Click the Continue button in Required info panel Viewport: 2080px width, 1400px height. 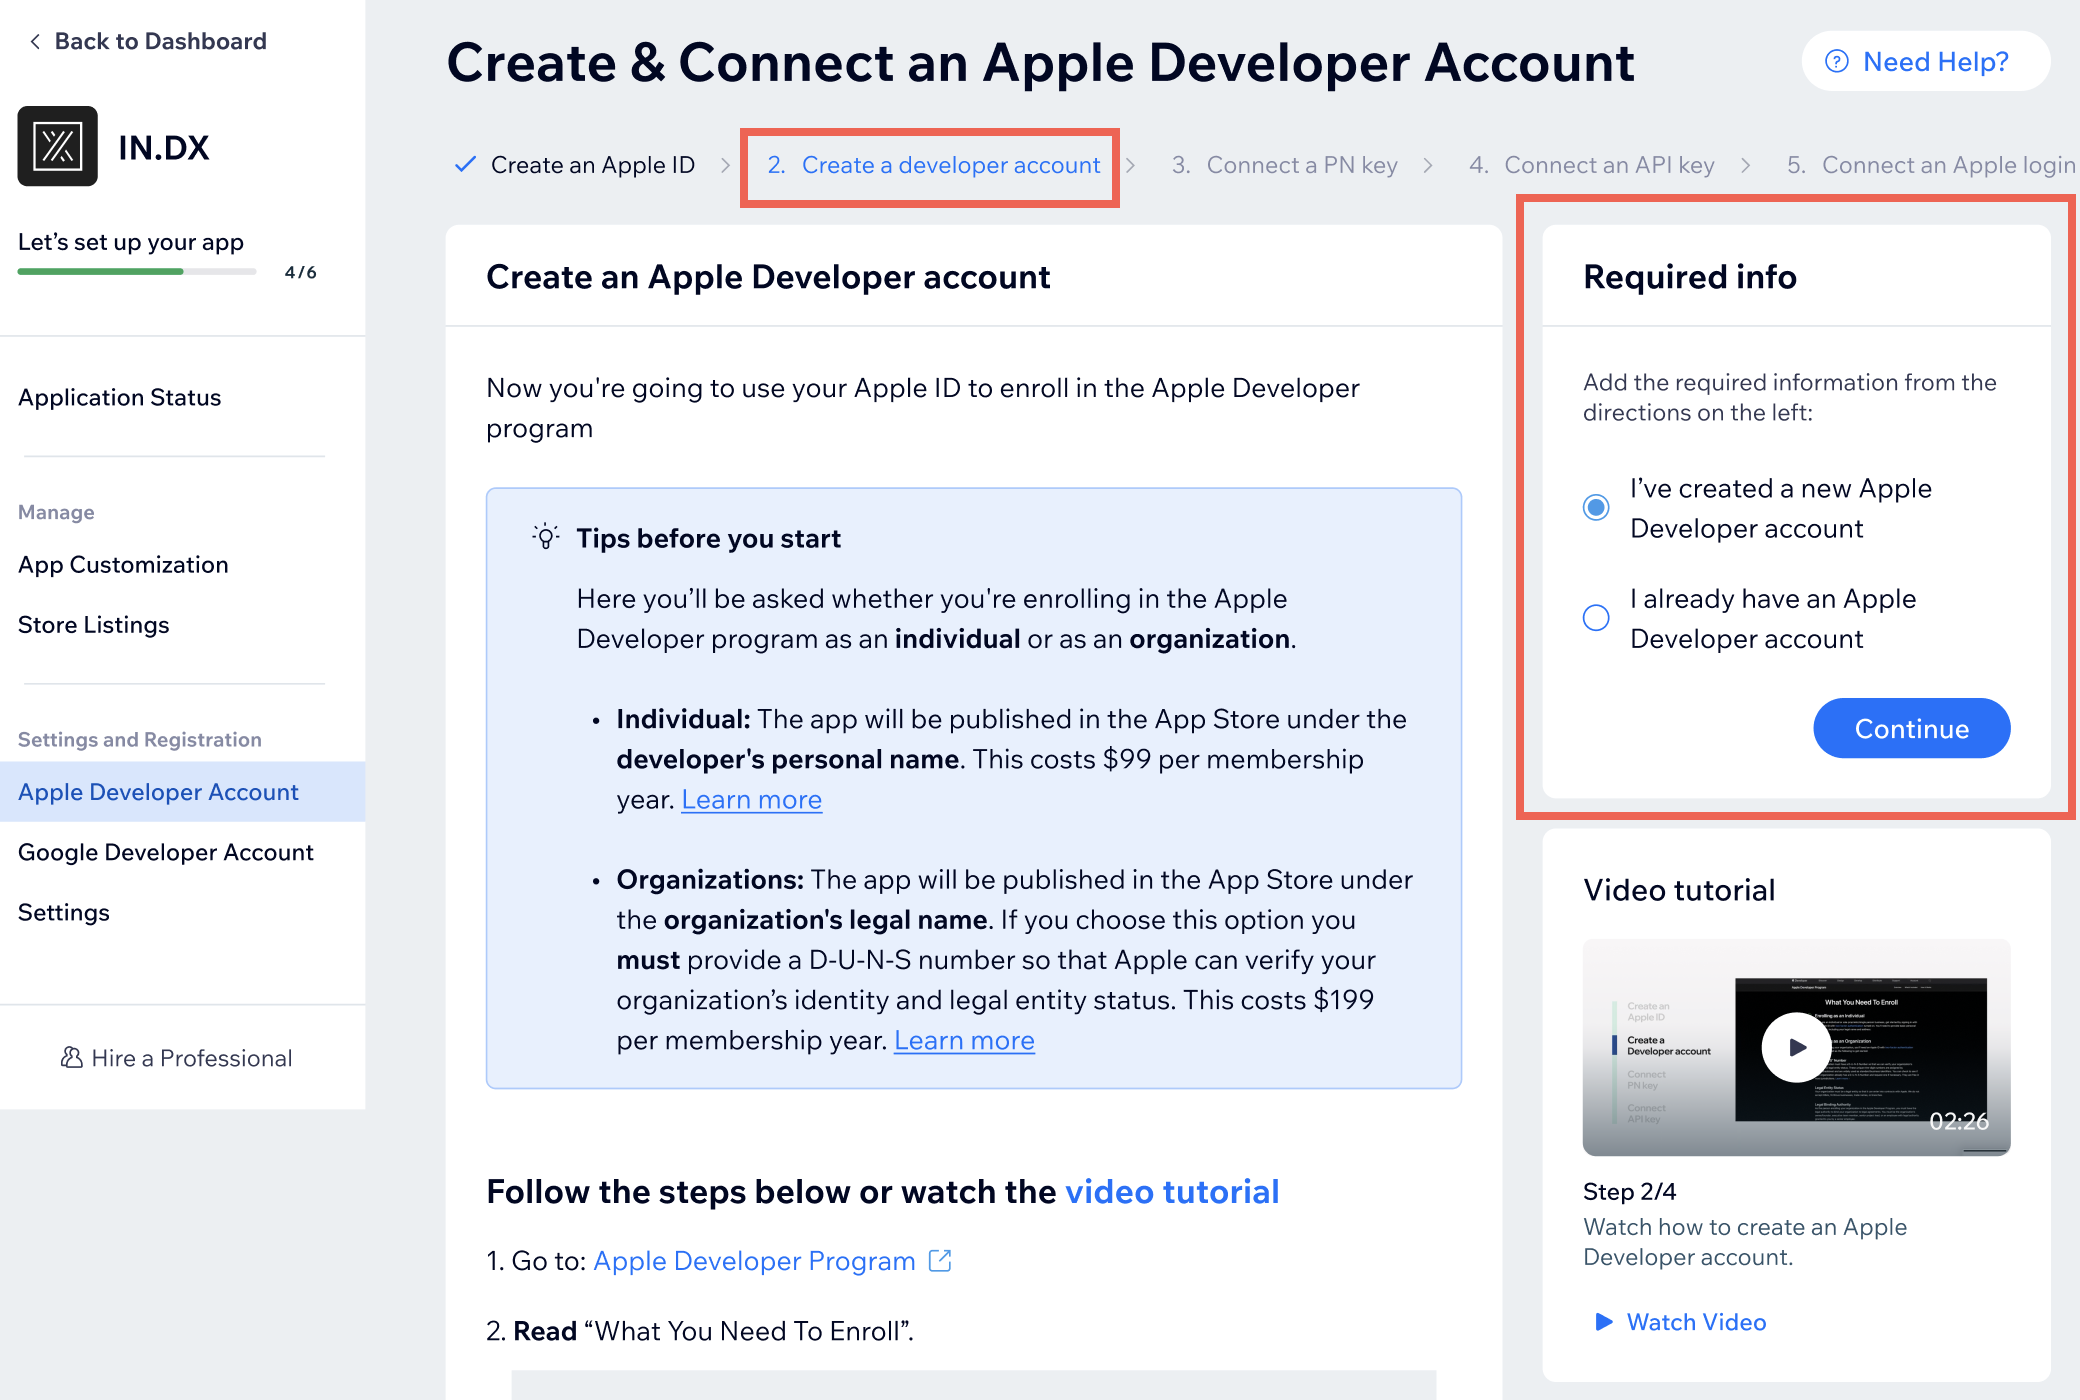point(1911,727)
